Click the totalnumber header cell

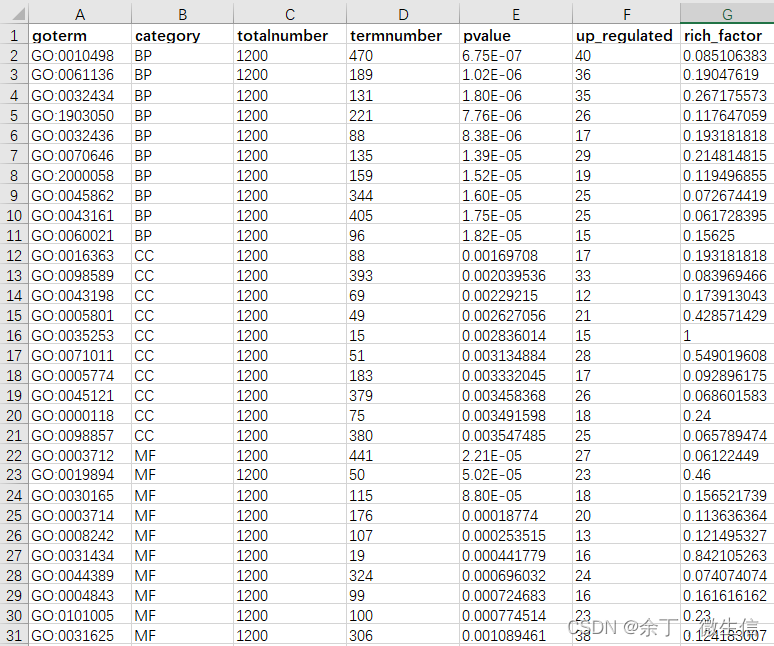coord(290,35)
